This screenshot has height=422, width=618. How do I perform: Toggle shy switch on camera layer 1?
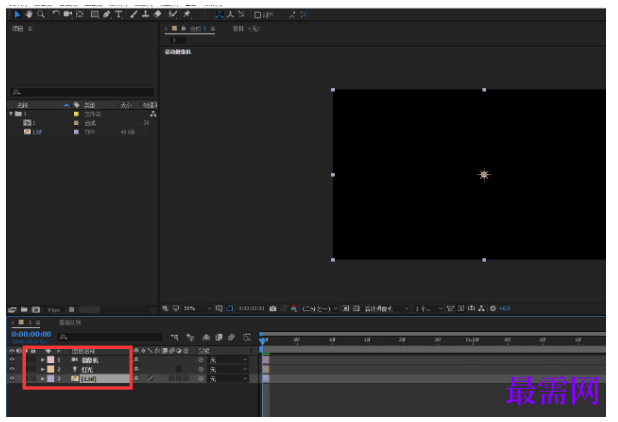[x=136, y=359]
